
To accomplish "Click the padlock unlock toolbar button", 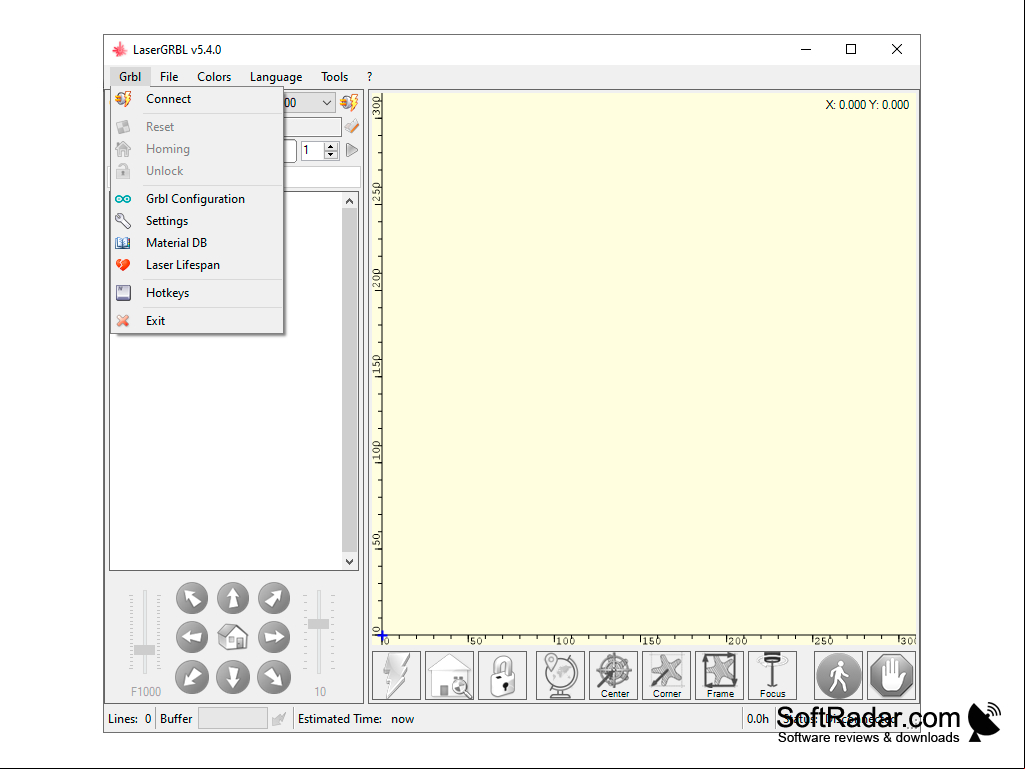I will pos(502,675).
